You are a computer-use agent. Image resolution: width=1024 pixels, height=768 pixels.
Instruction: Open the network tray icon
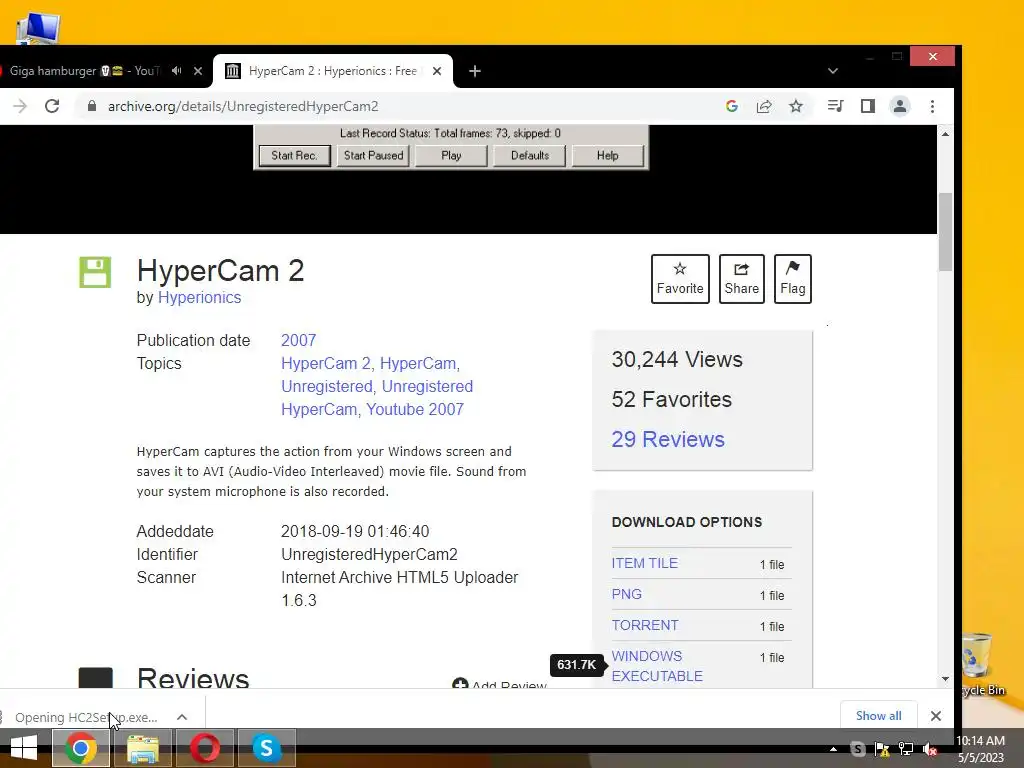point(906,749)
